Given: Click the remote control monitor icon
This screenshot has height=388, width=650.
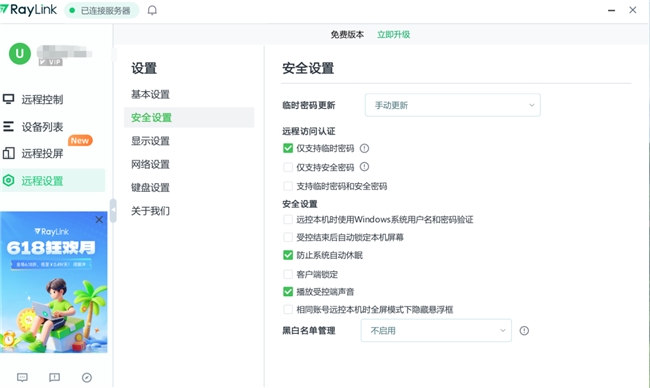Looking at the screenshot, I should pos(9,99).
